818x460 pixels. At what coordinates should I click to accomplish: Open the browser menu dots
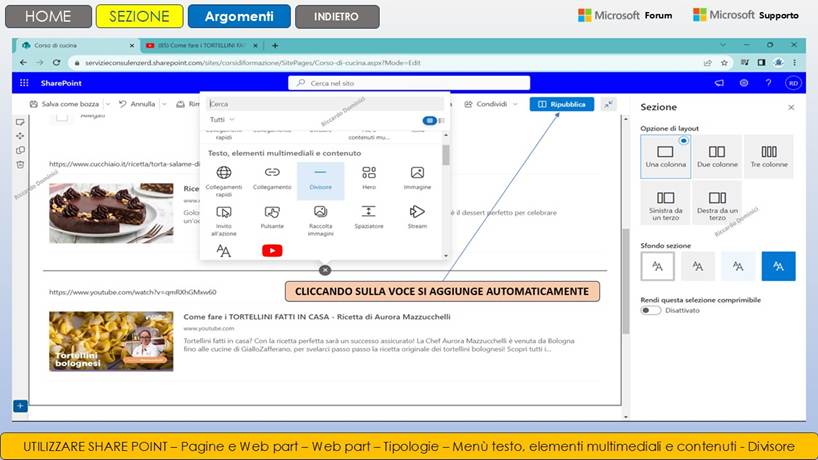point(795,63)
